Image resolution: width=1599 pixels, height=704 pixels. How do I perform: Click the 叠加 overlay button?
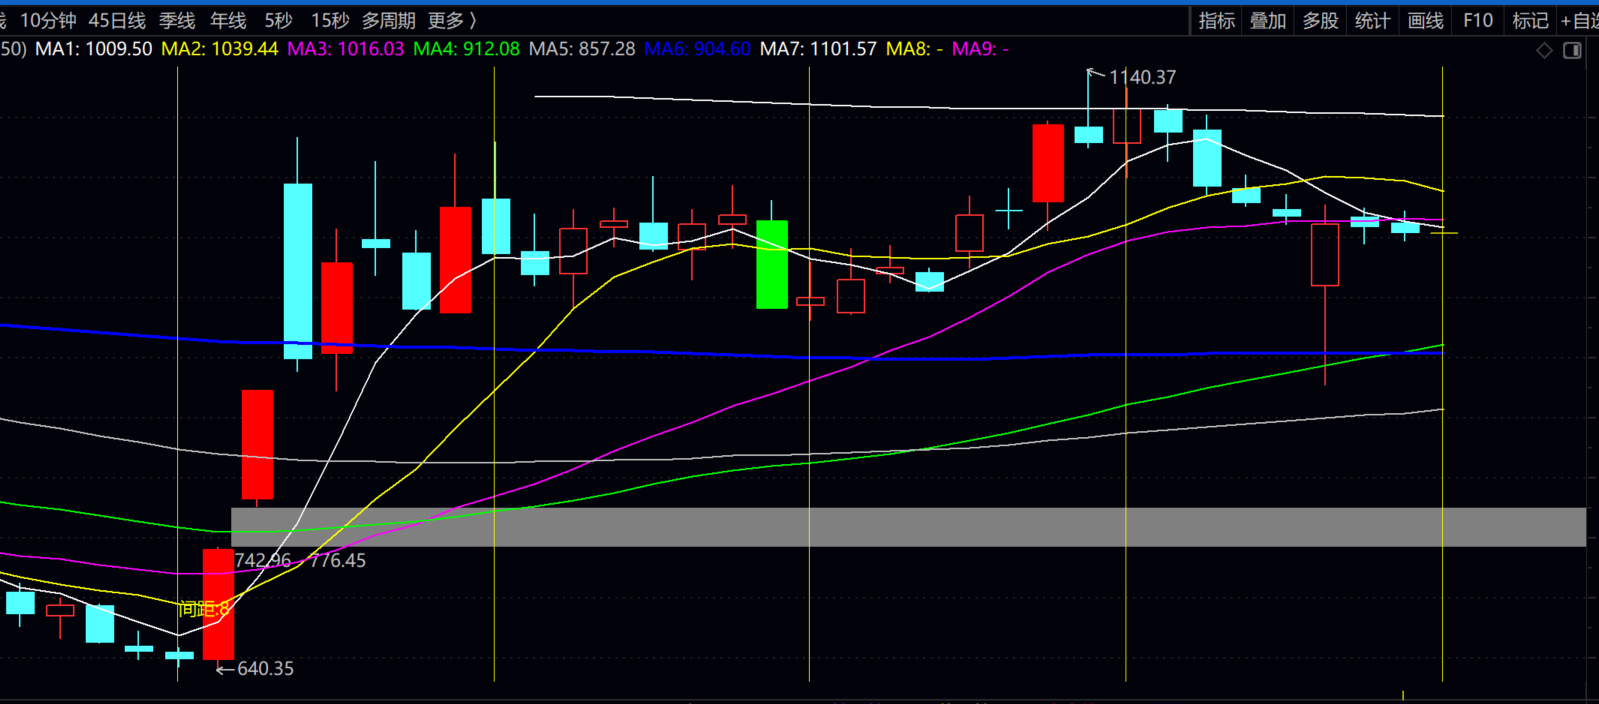pos(1268,21)
